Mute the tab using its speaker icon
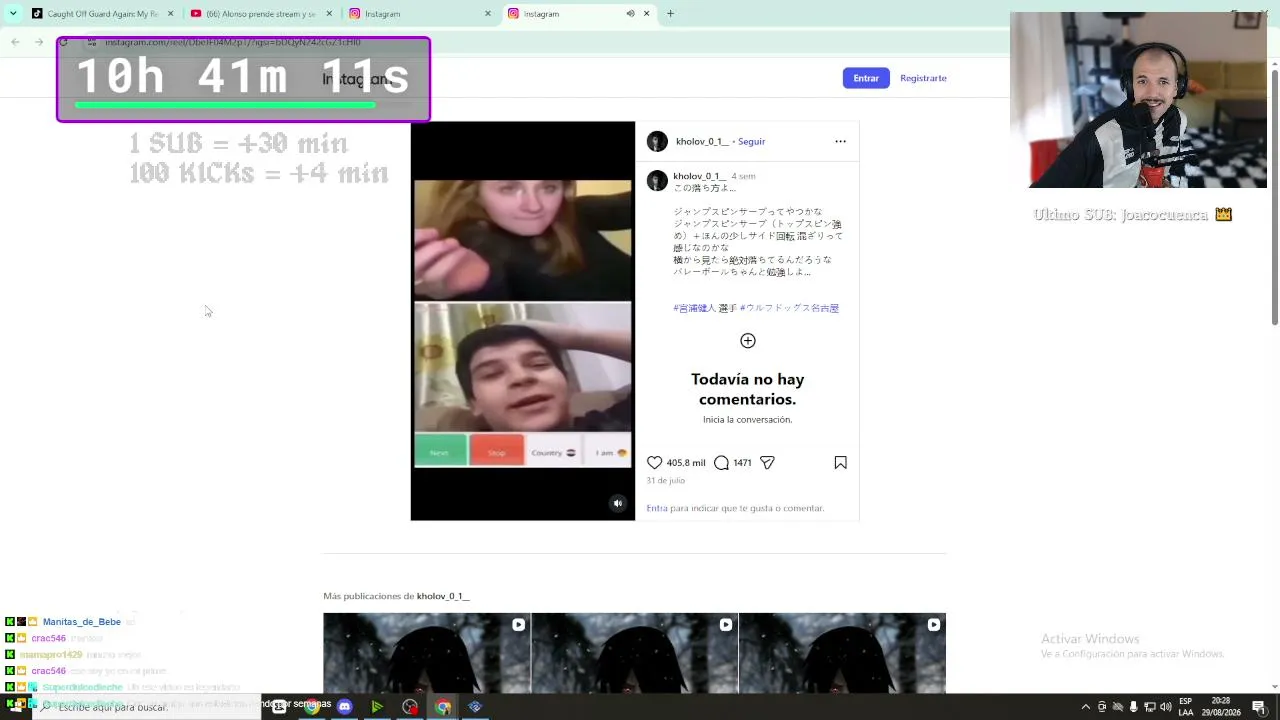 tap(630, 14)
